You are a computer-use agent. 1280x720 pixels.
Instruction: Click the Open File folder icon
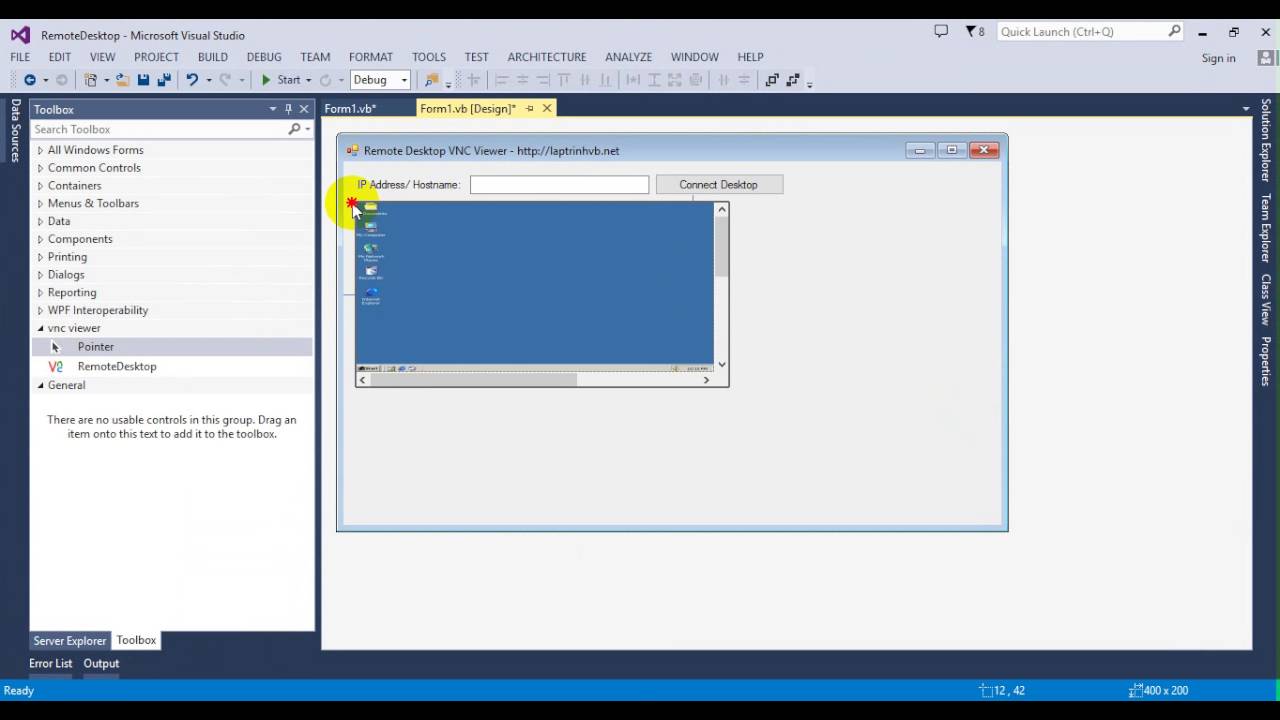(x=122, y=80)
